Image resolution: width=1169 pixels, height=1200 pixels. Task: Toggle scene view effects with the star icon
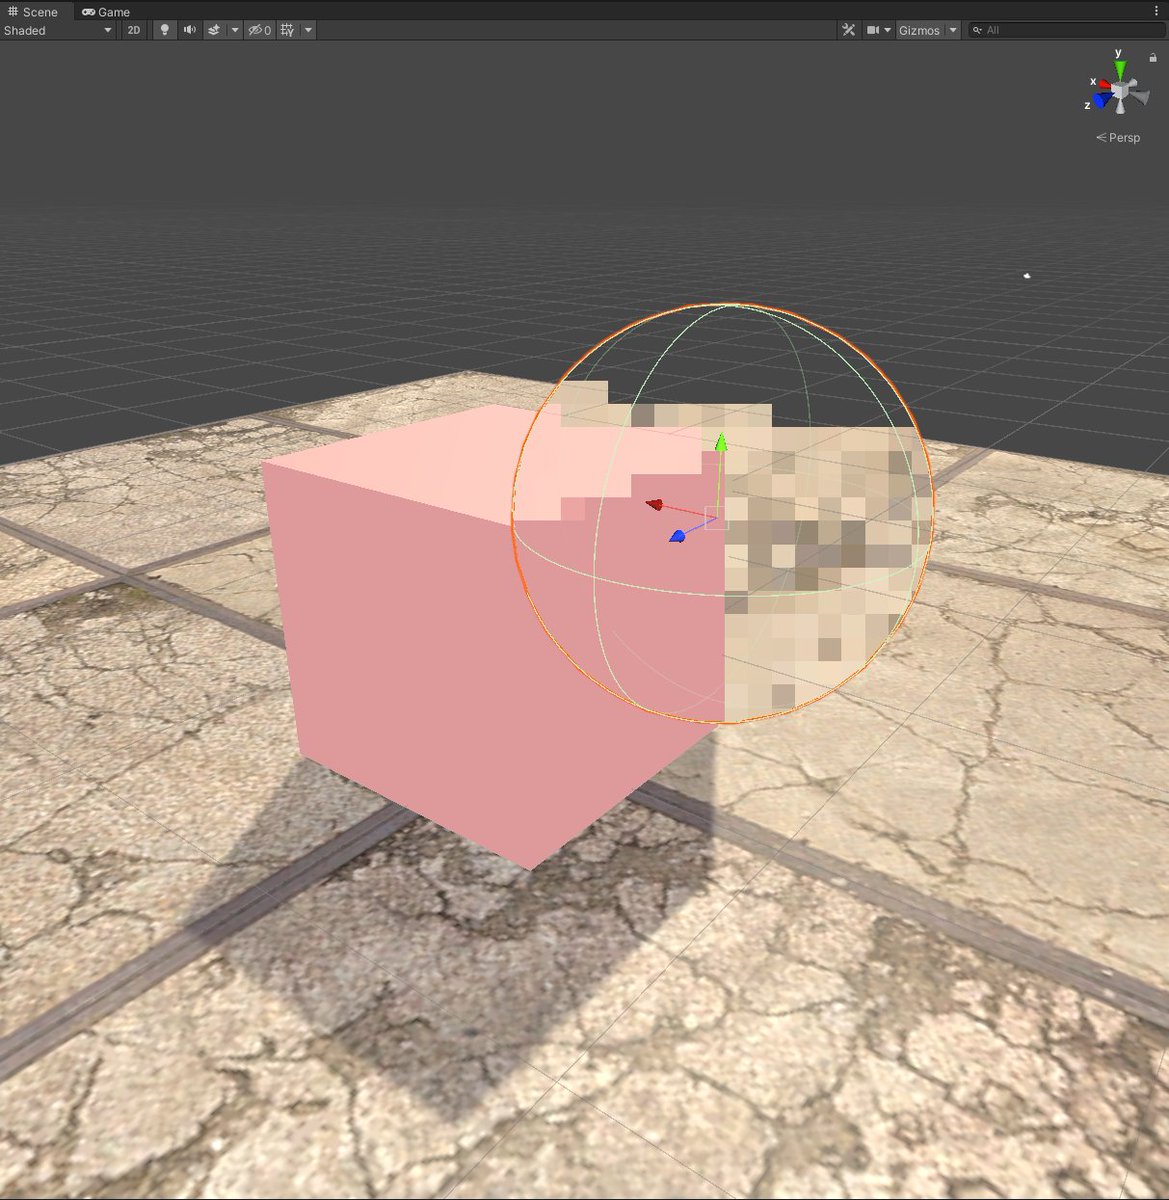pyautogui.click(x=214, y=30)
